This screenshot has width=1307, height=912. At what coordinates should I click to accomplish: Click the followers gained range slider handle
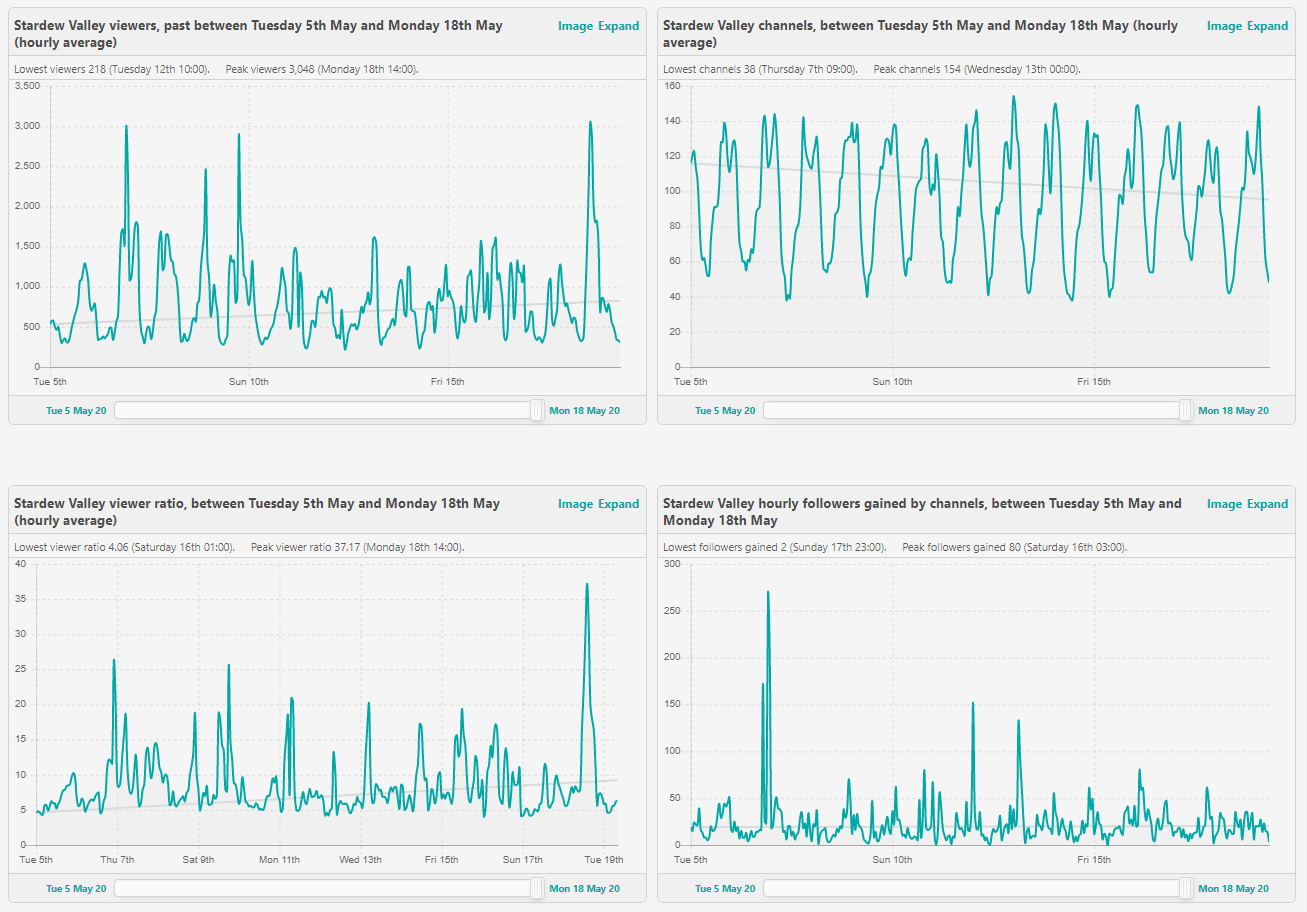(1186, 888)
